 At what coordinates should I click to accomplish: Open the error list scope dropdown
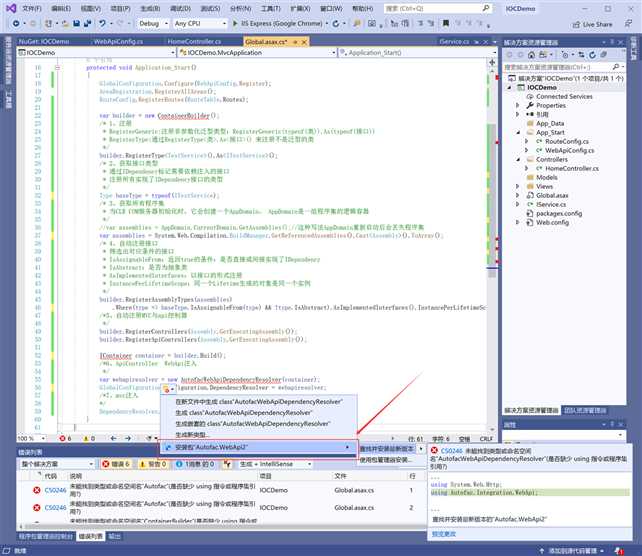point(57,464)
